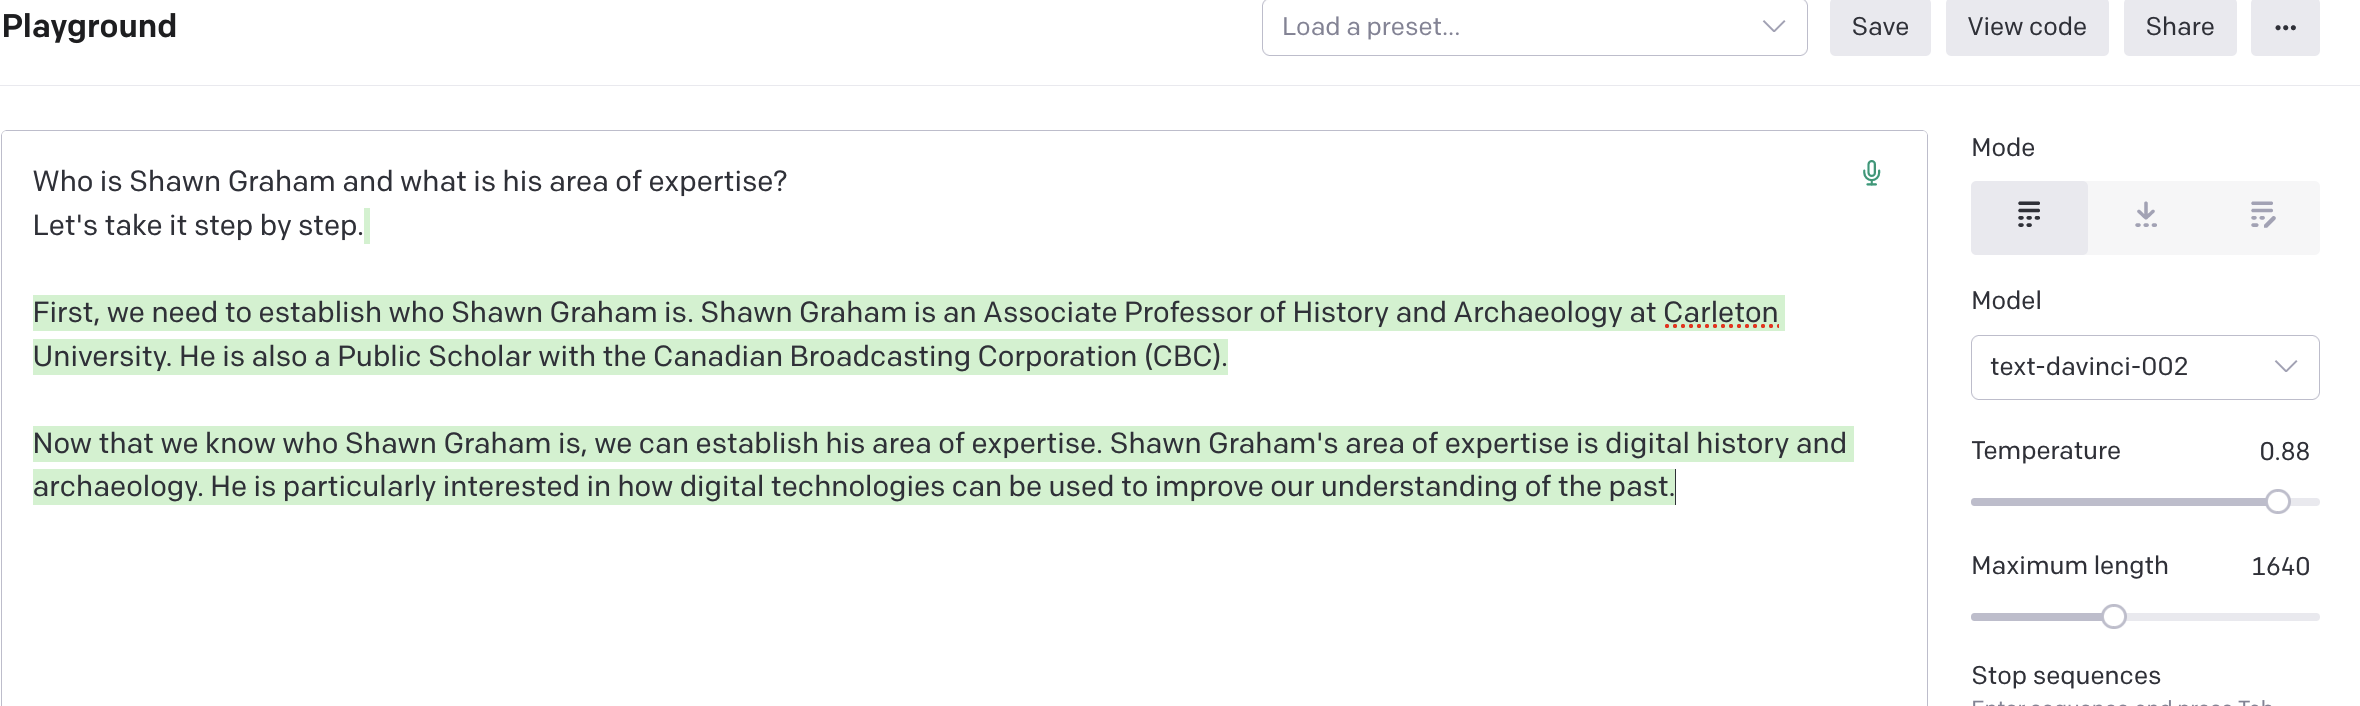Click the Save button
Screen dimensions: 2360x706
click(1880, 27)
